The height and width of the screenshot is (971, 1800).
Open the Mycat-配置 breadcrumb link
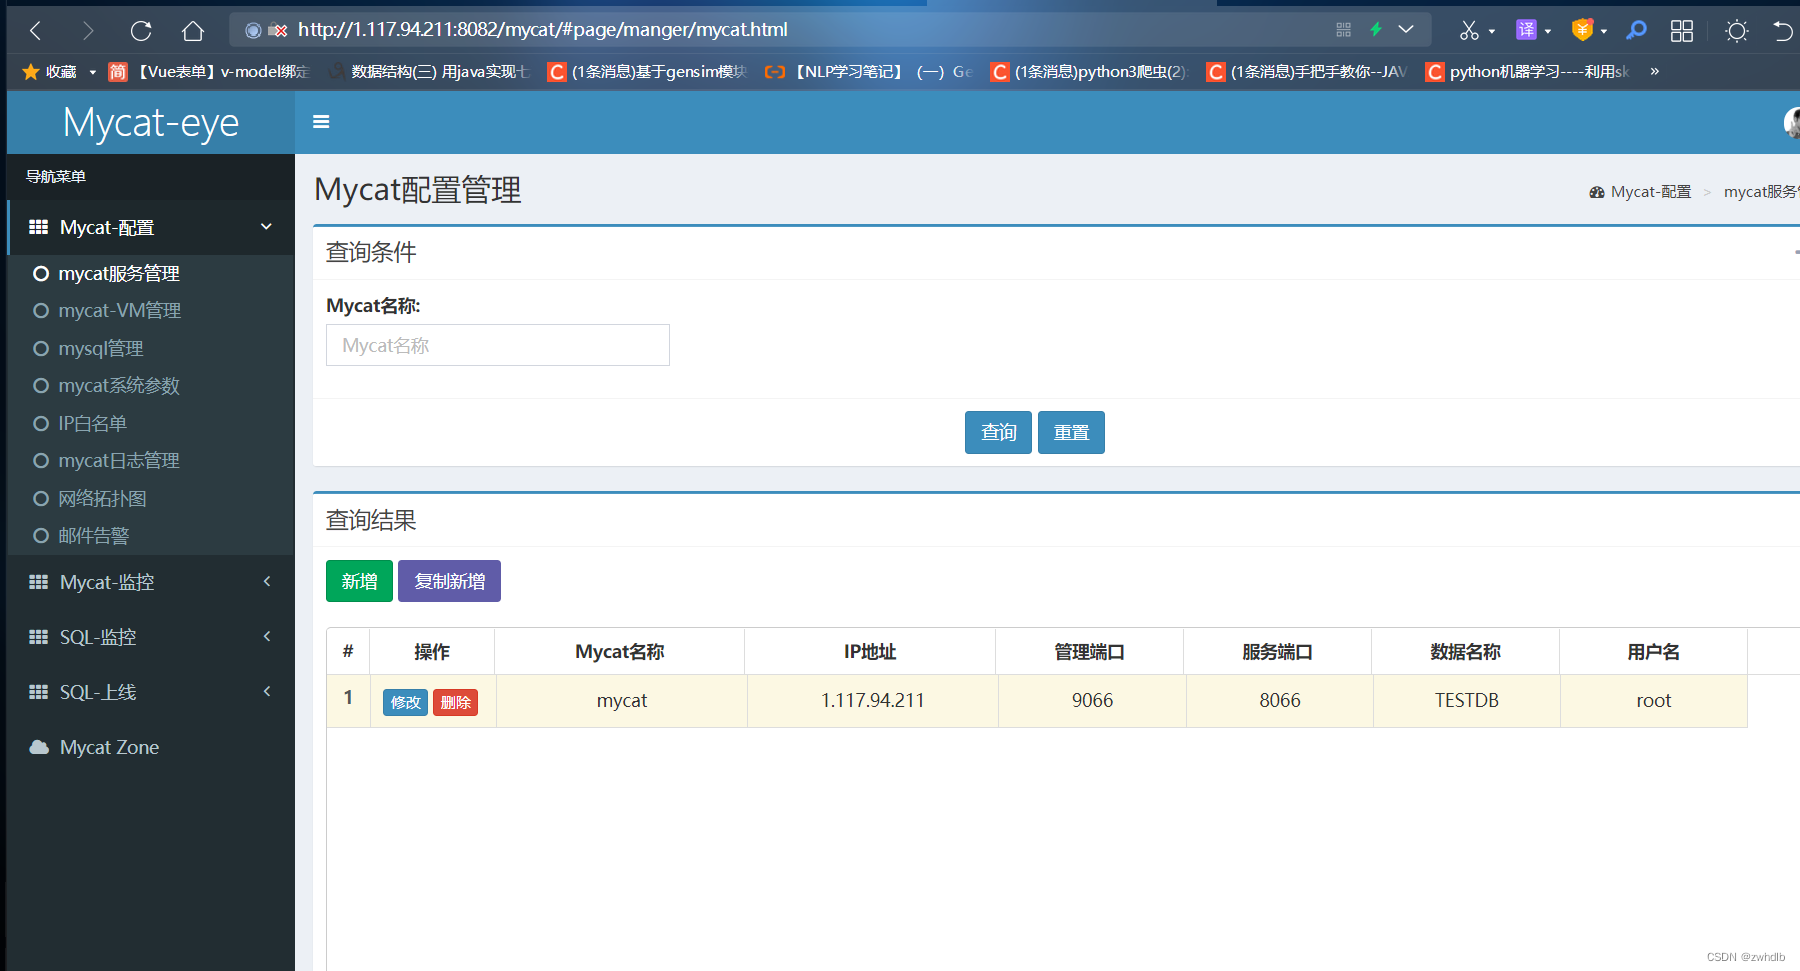1651,191
